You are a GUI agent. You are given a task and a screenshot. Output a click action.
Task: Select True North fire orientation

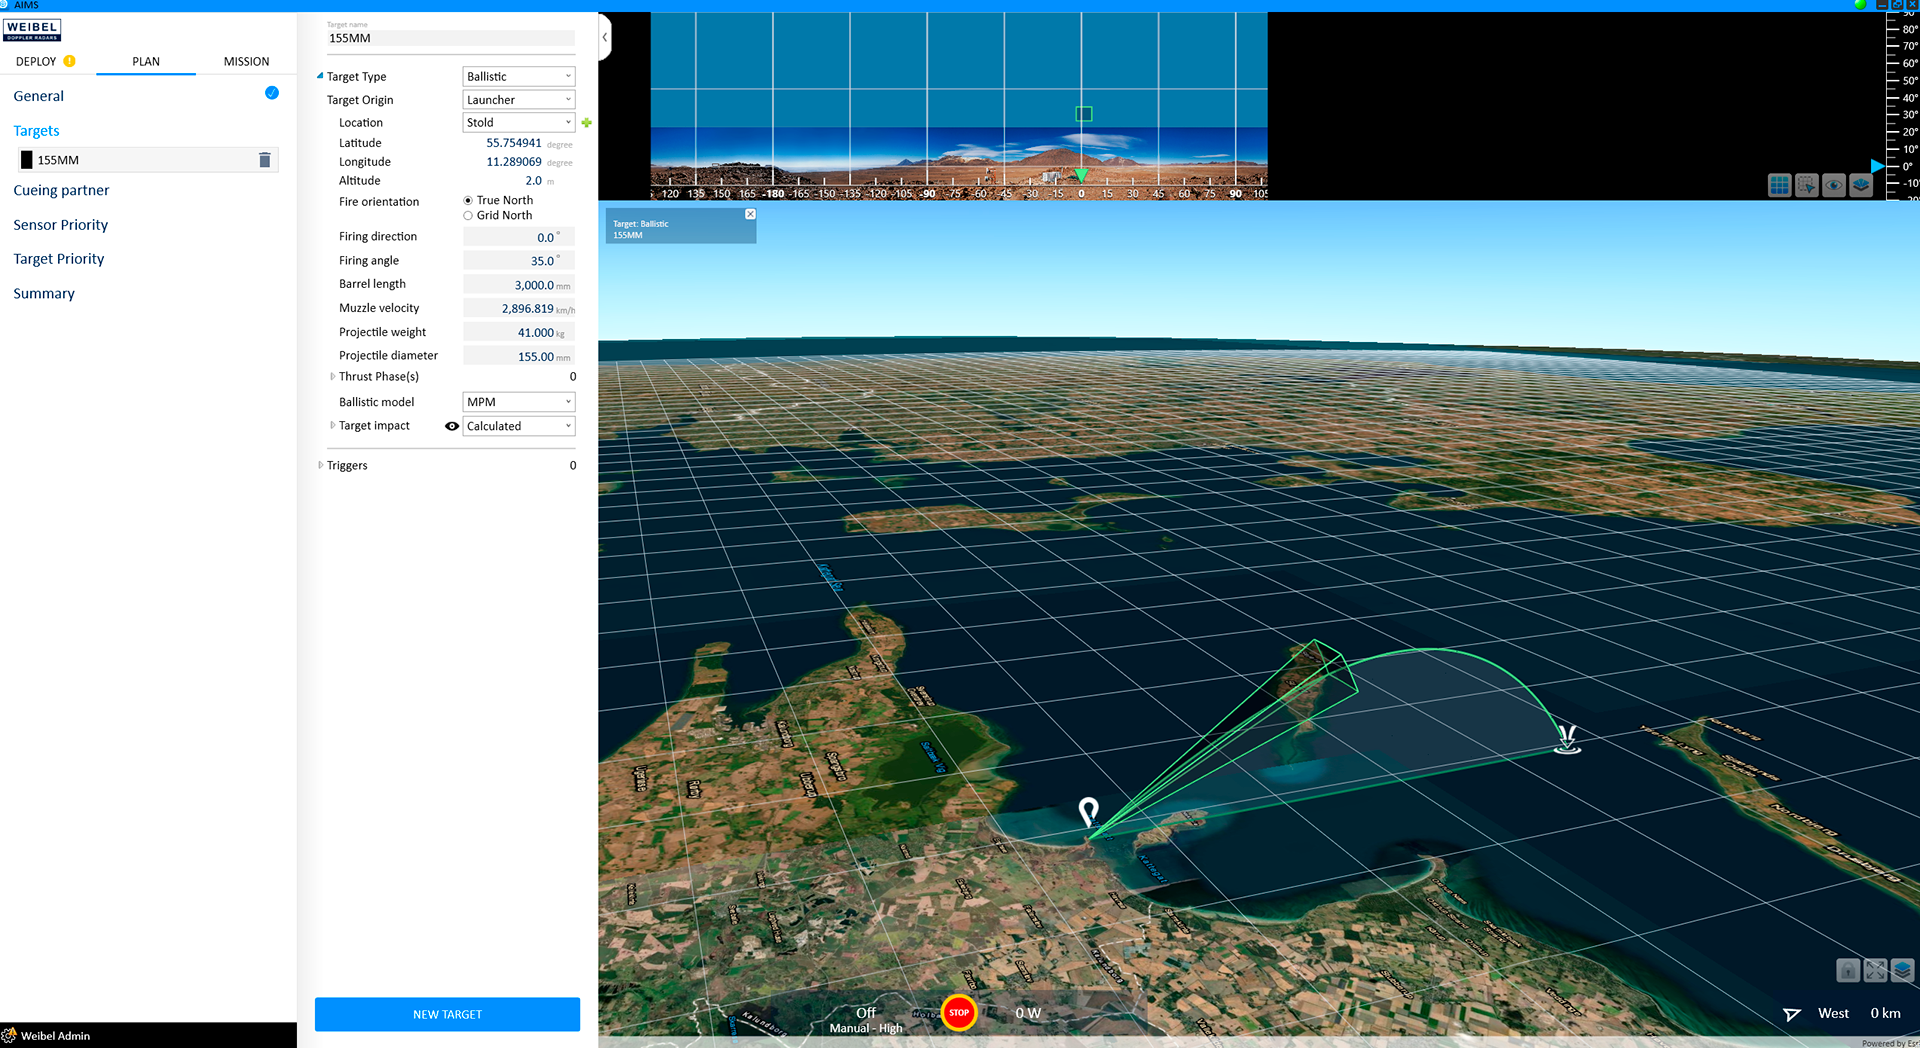click(x=468, y=200)
